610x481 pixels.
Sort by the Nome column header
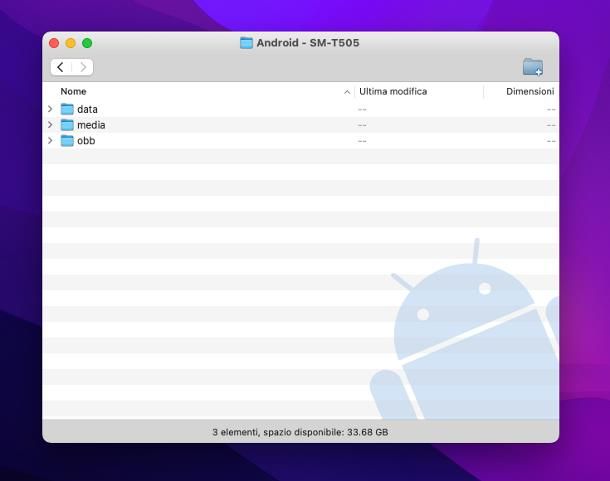tap(73, 91)
